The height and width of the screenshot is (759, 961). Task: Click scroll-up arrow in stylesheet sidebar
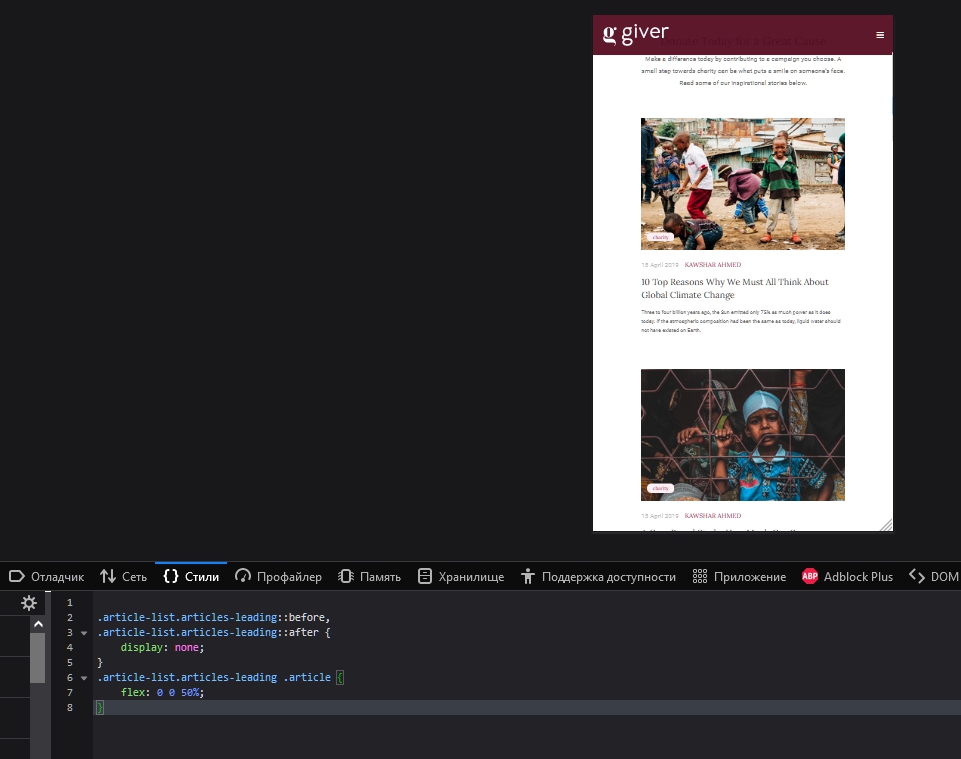38,624
